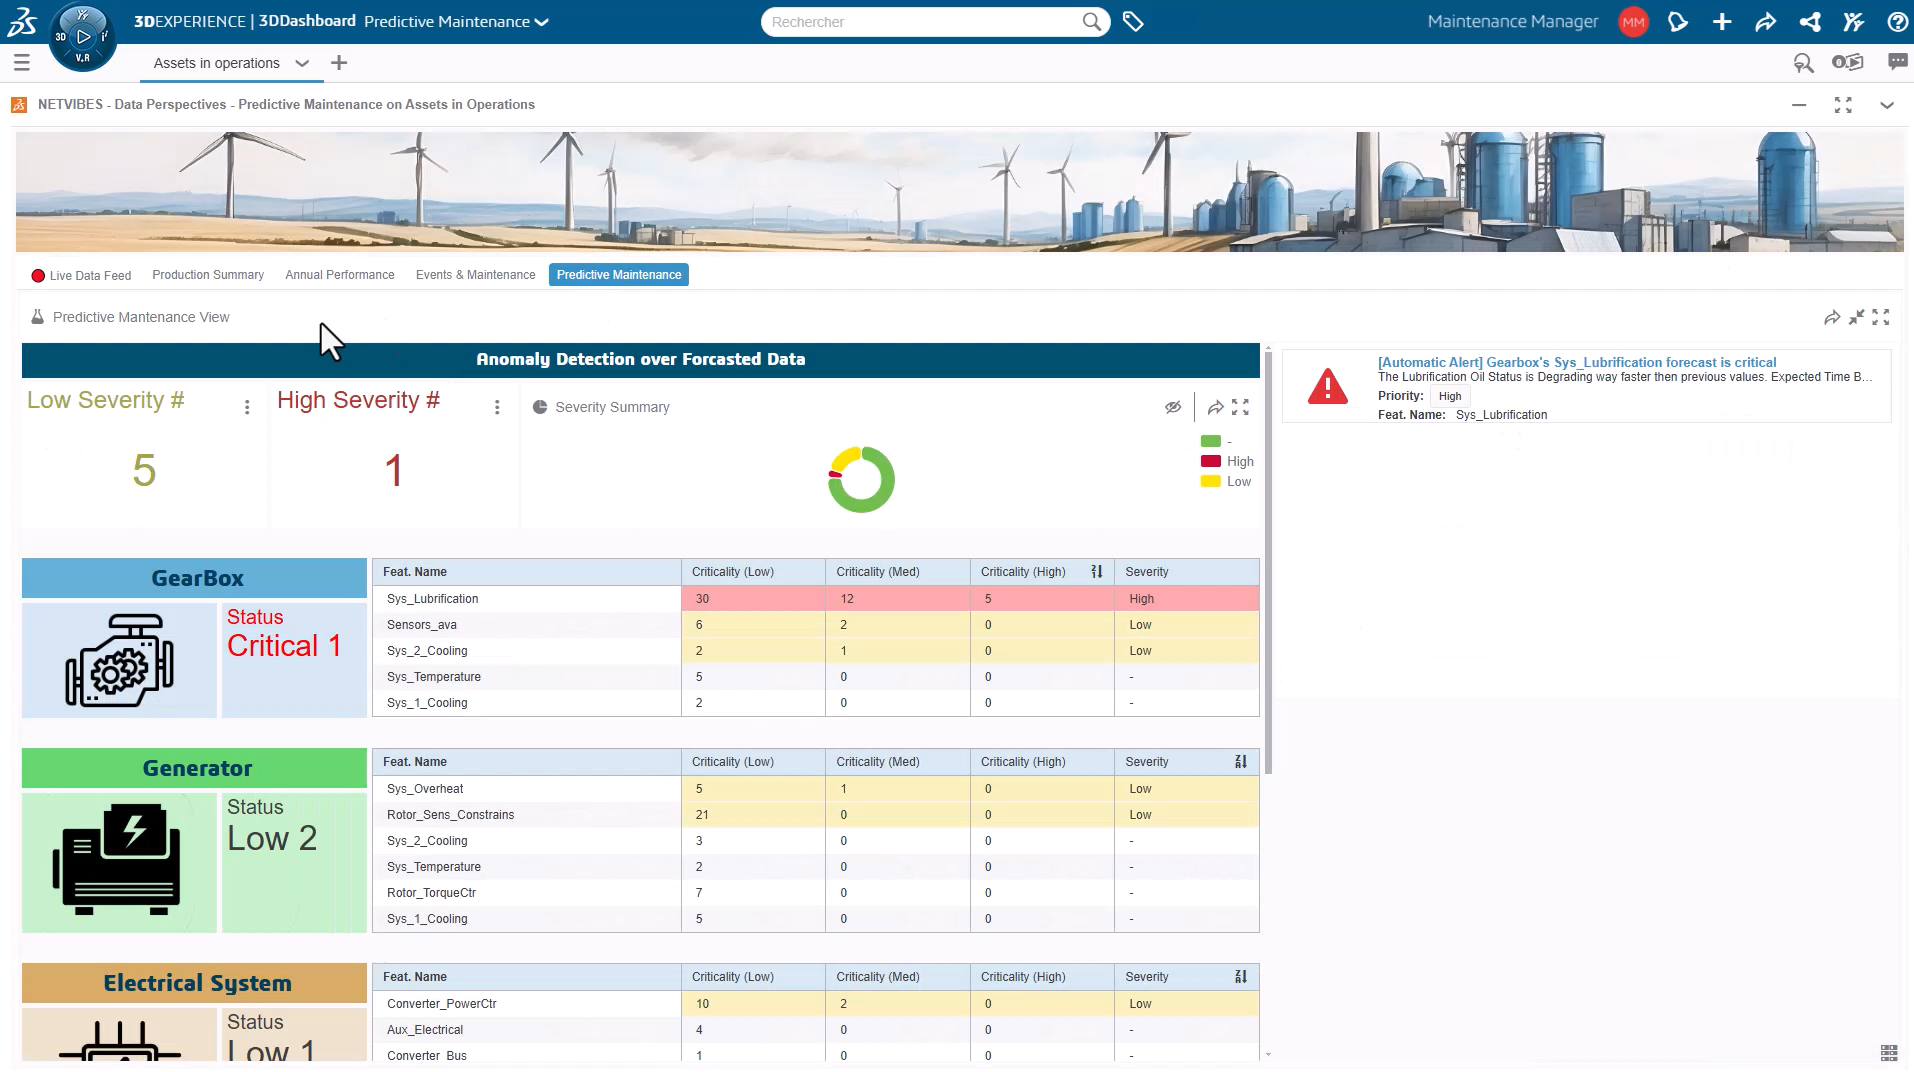Open the 3DEXPERIENCE compass
This screenshot has height=1072, width=1914.
click(82, 37)
